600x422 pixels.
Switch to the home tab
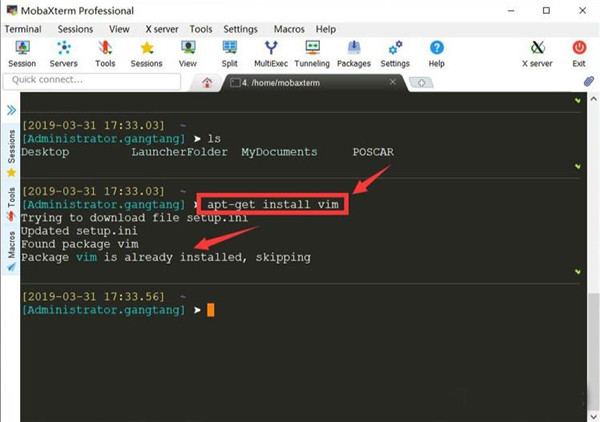click(207, 83)
